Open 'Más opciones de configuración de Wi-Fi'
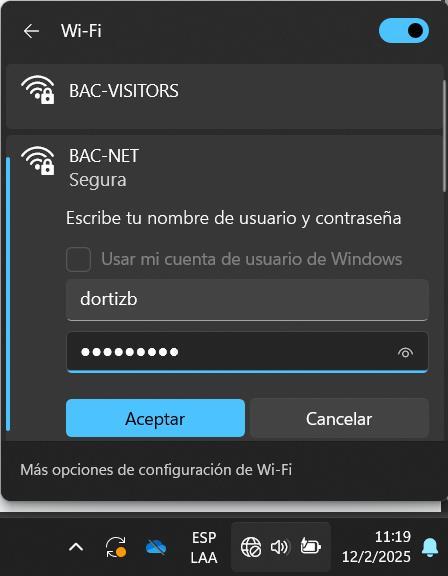The height and width of the screenshot is (576, 448). pyautogui.click(x=156, y=470)
